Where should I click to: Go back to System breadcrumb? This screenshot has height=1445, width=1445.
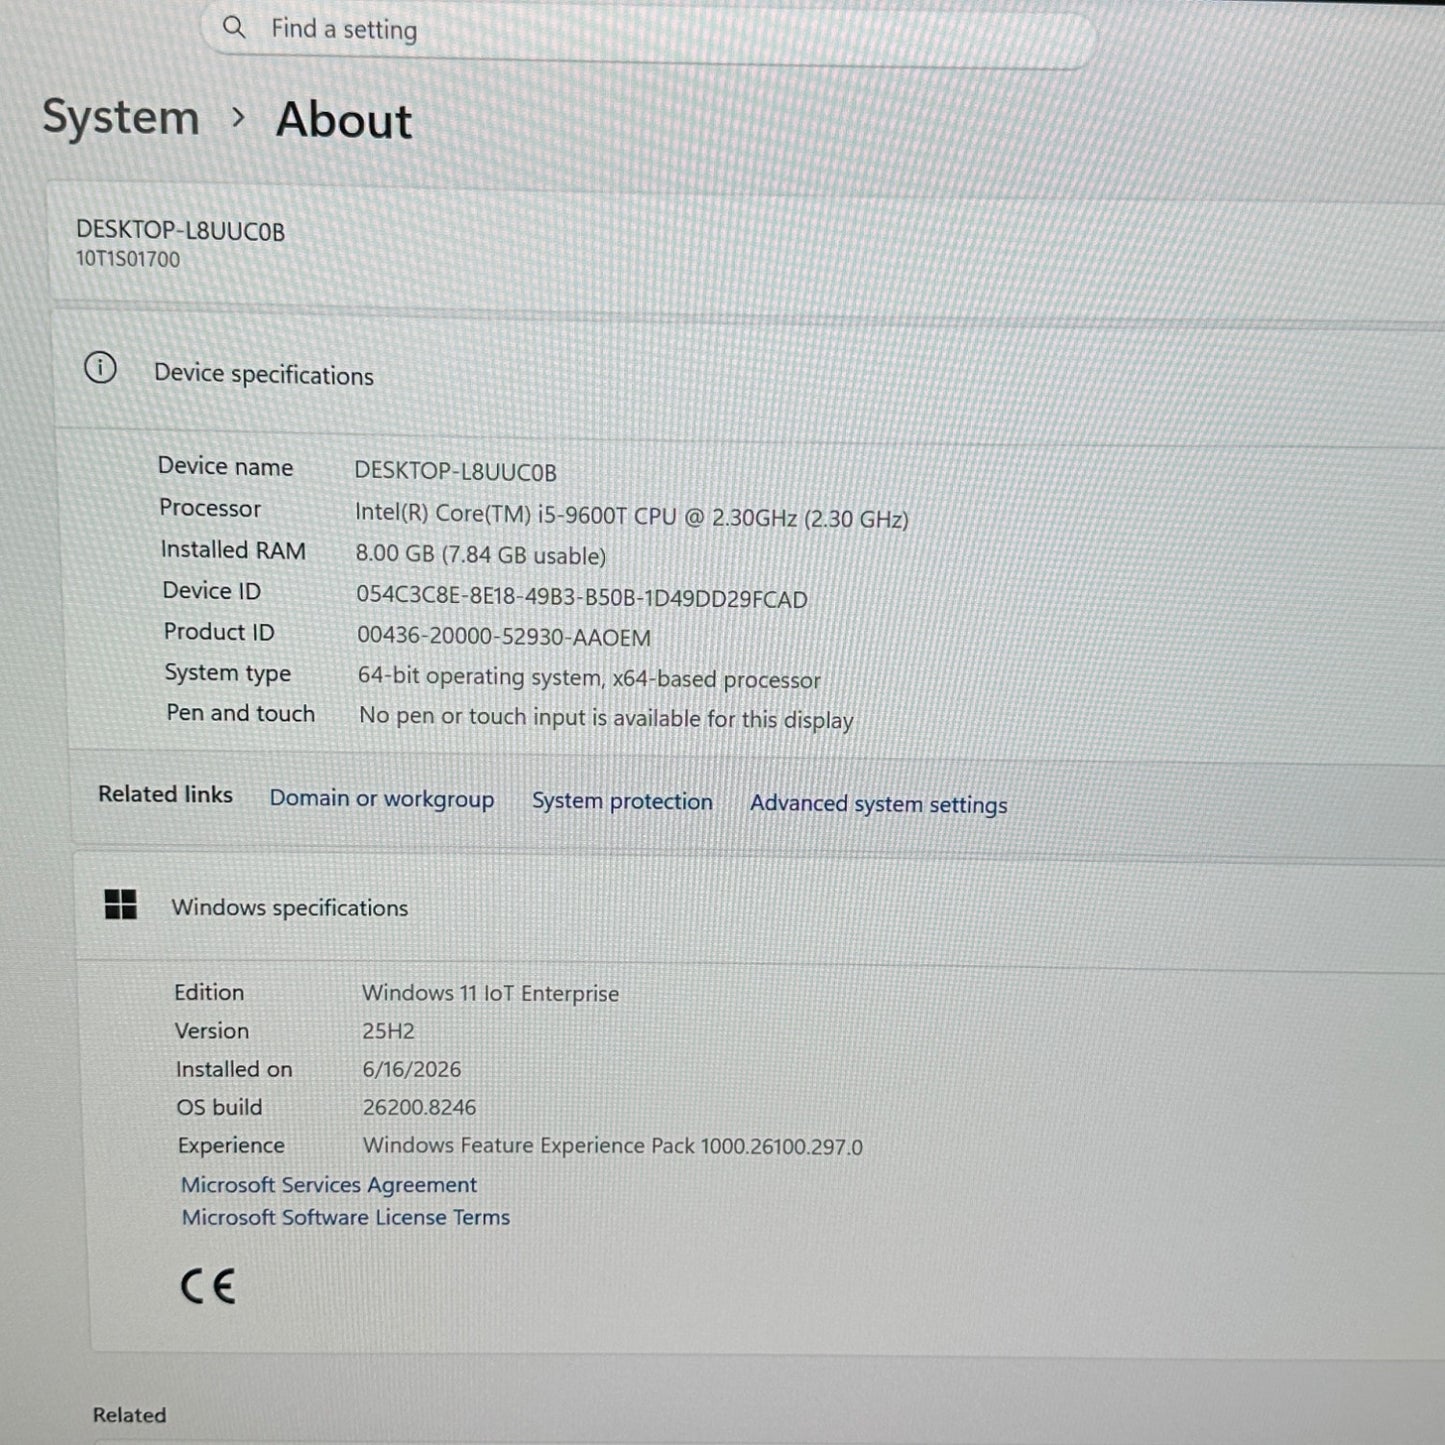click(121, 117)
